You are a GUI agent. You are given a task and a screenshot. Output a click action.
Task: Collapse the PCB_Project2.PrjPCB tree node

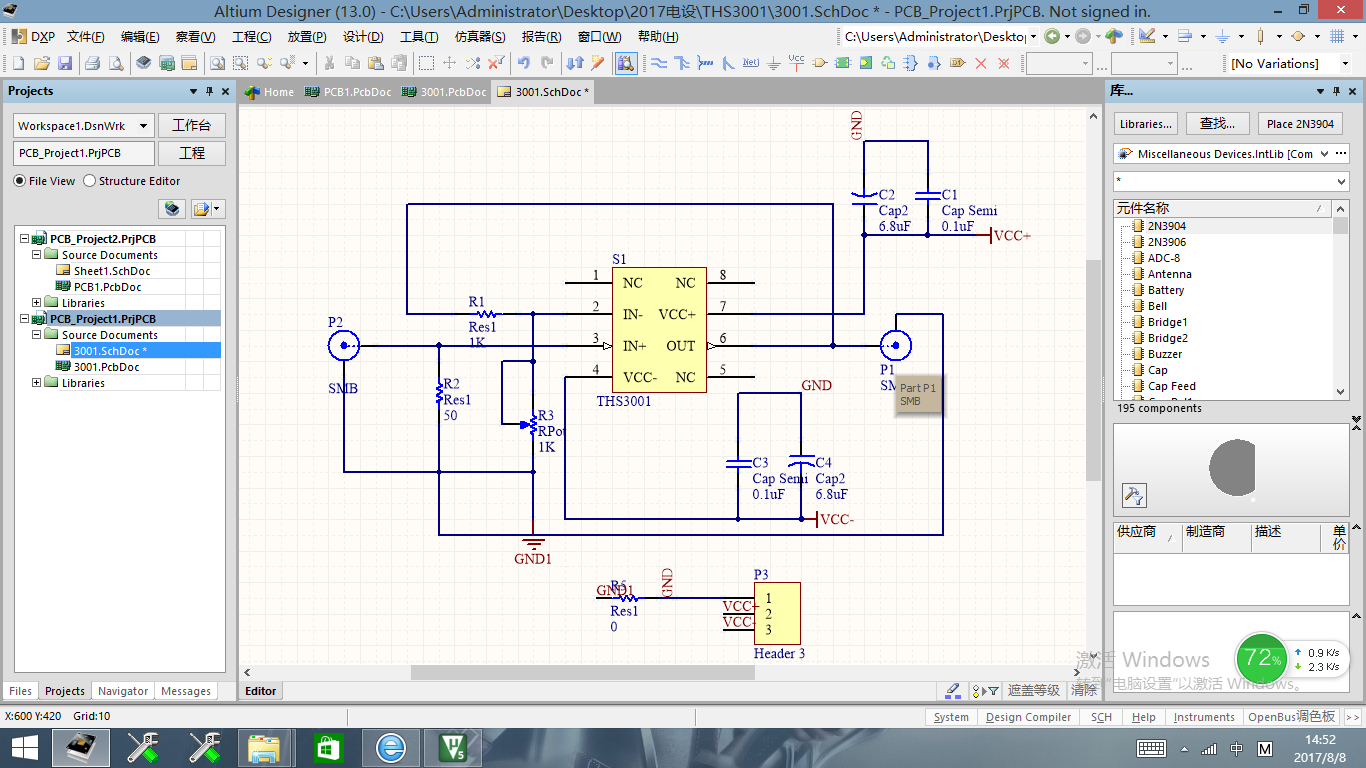(25, 239)
